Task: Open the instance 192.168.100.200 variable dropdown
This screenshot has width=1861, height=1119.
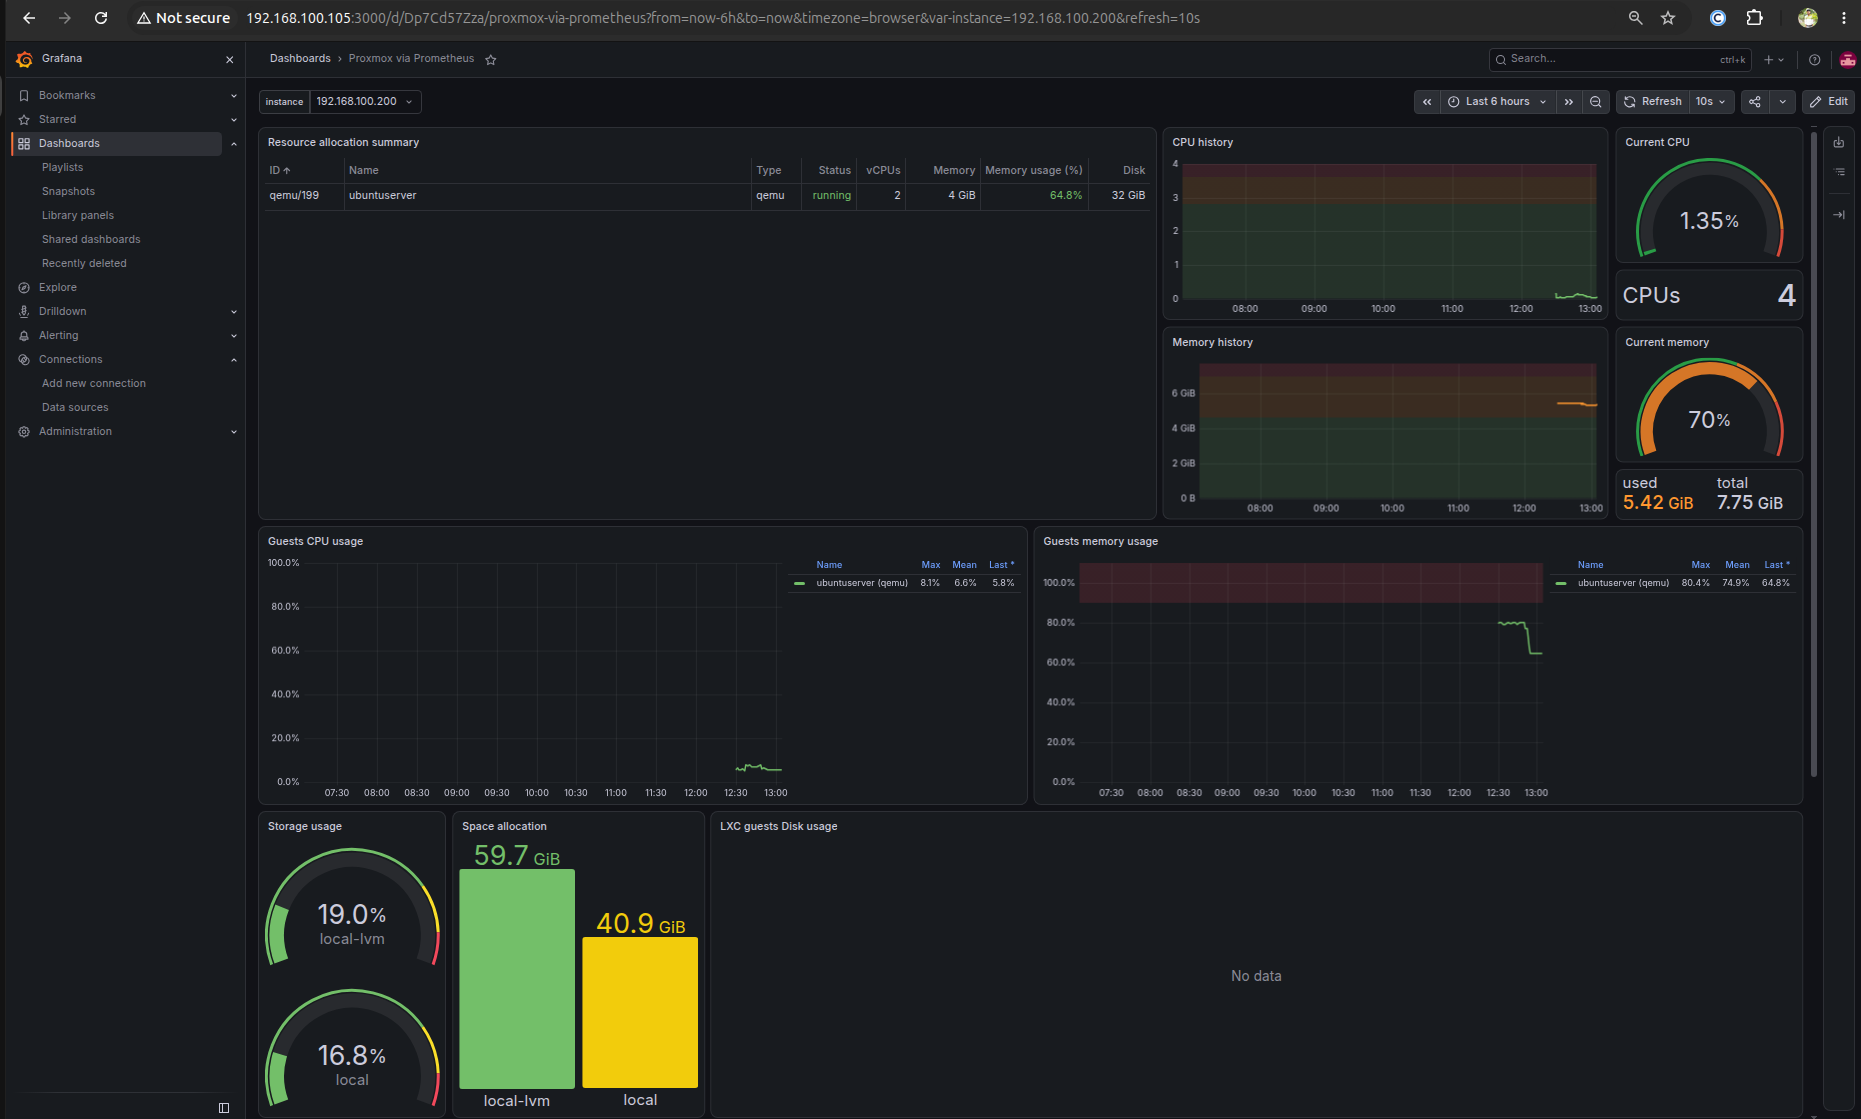Action: 364,102
